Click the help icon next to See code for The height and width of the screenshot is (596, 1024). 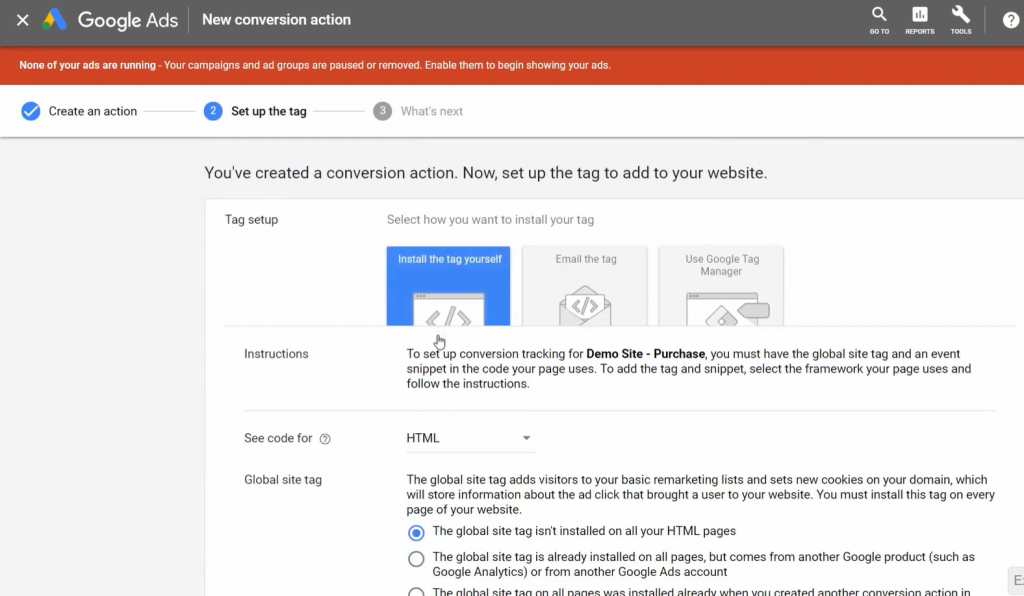pyautogui.click(x=325, y=439)
